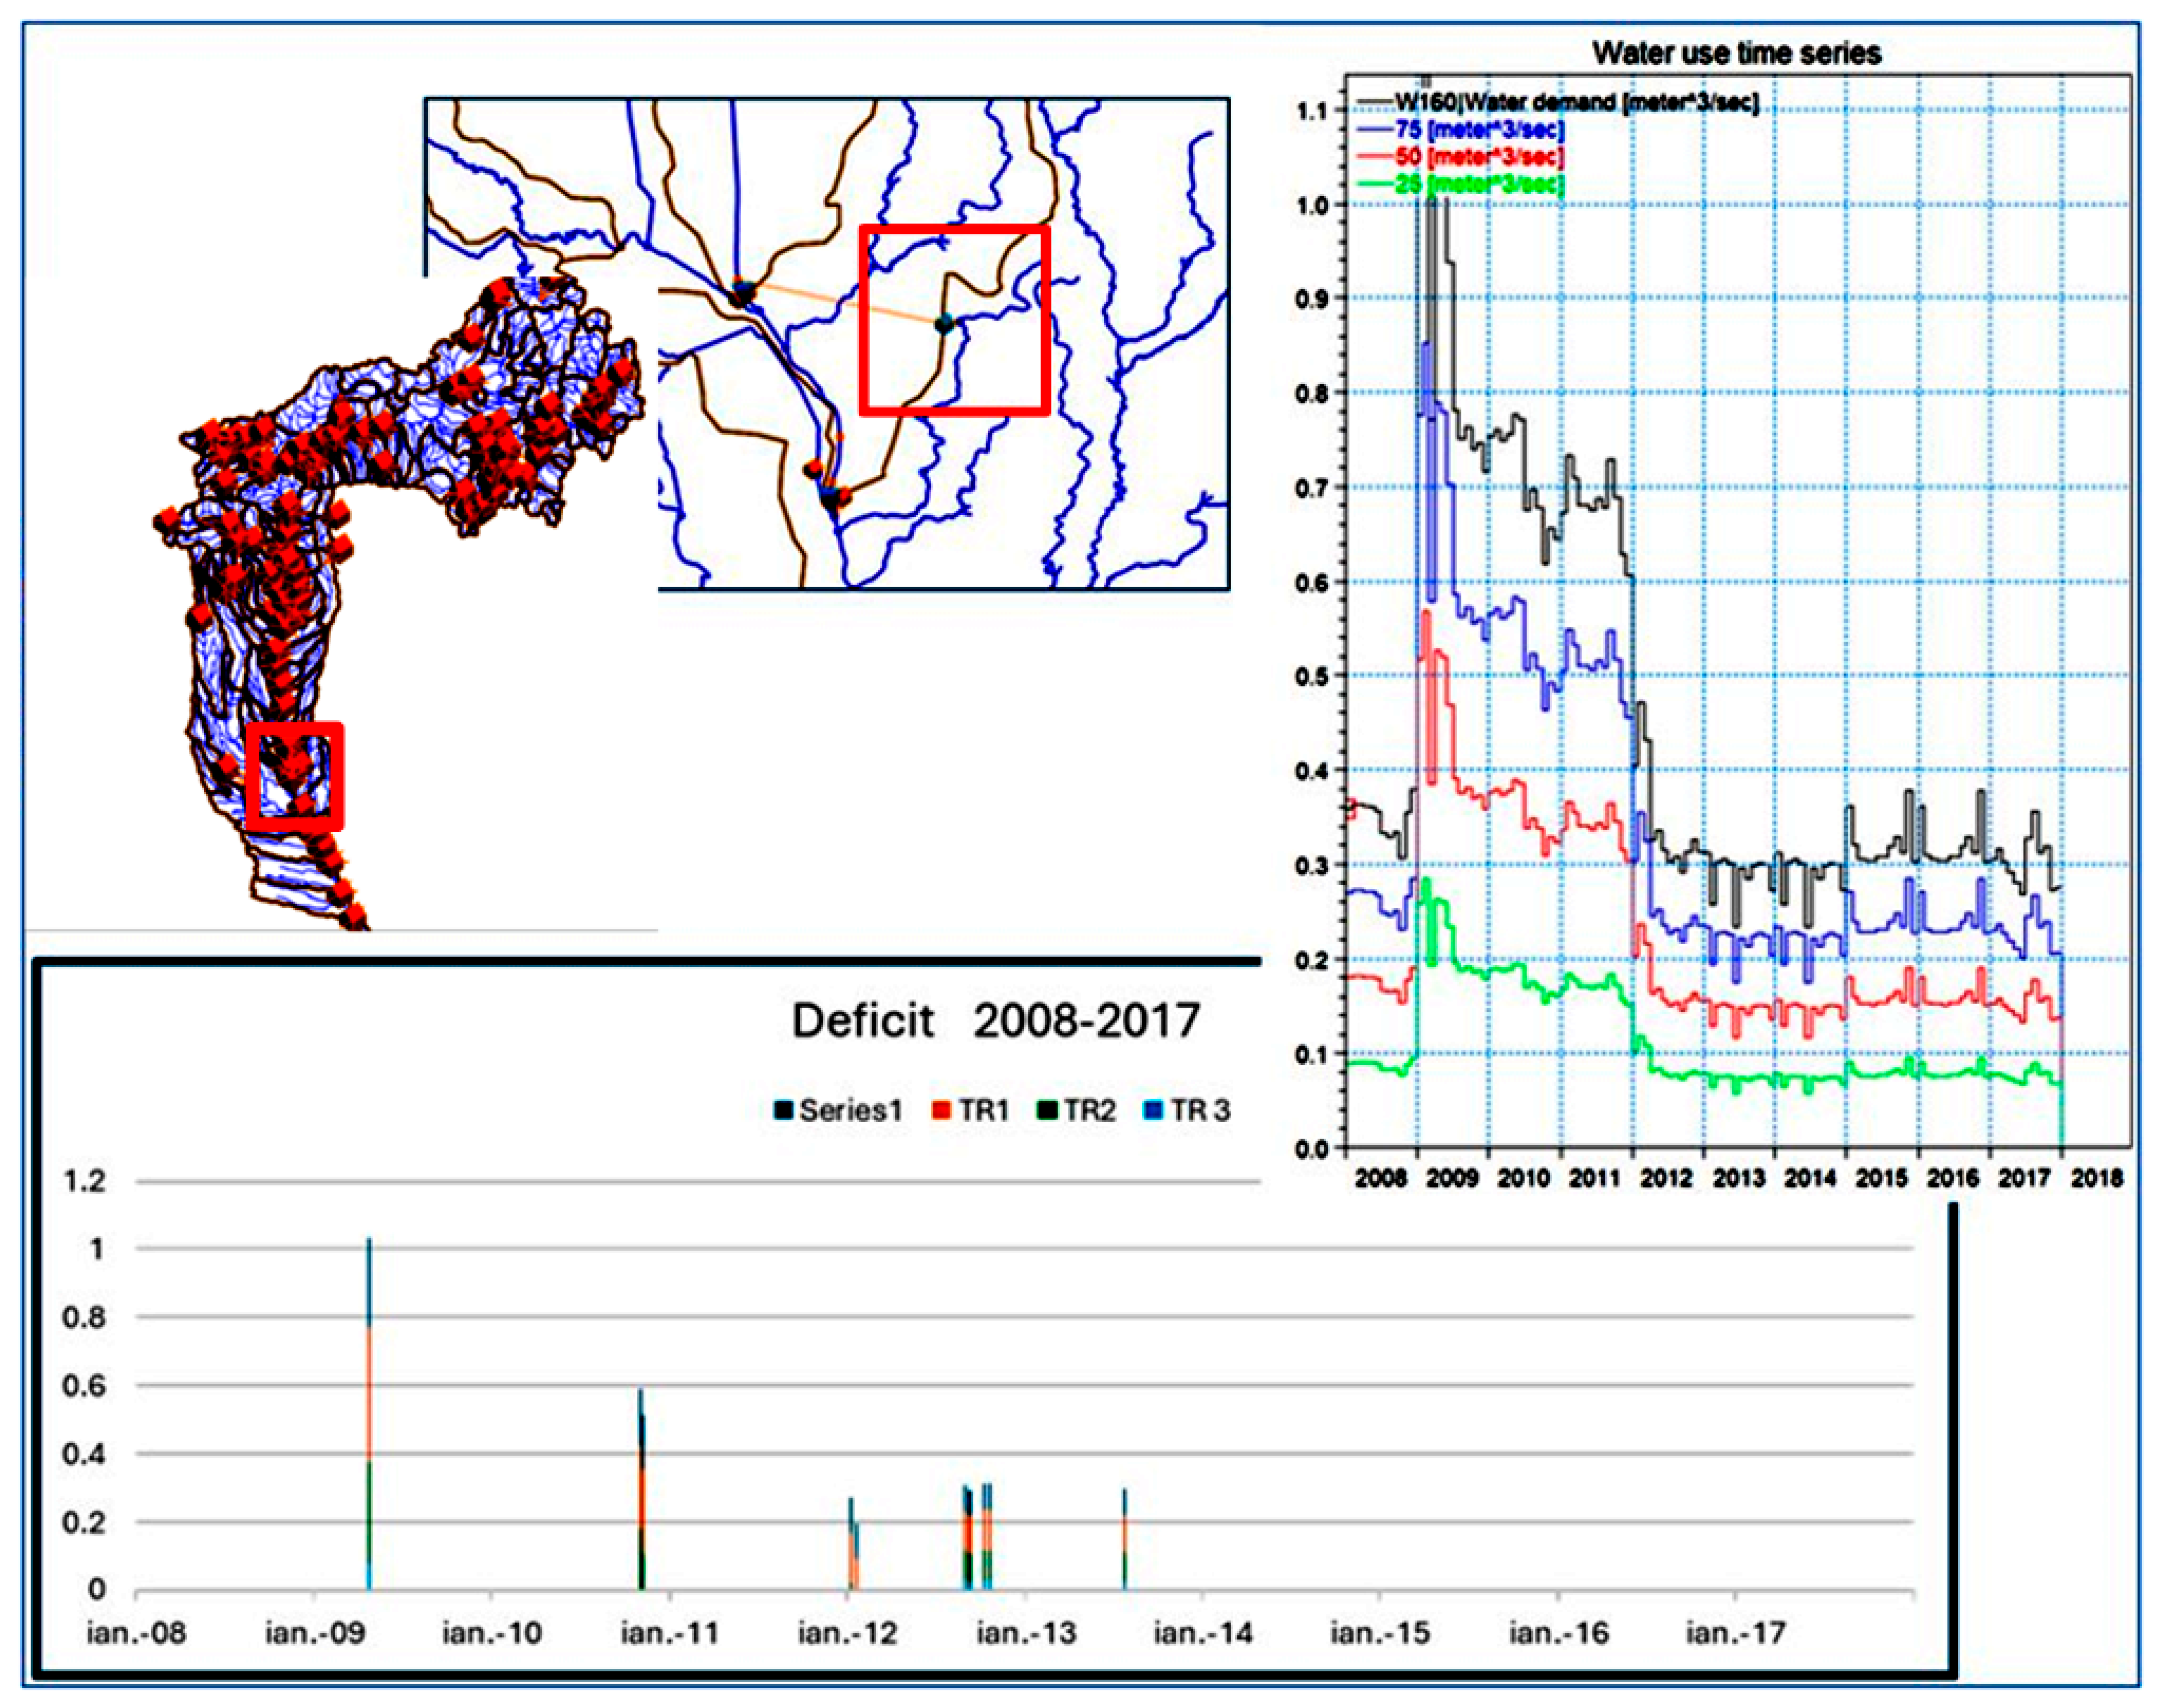Viewport: 2160px width, 1708px height.
Task: Click the 'Water use time series' title
Action: 1737,53
